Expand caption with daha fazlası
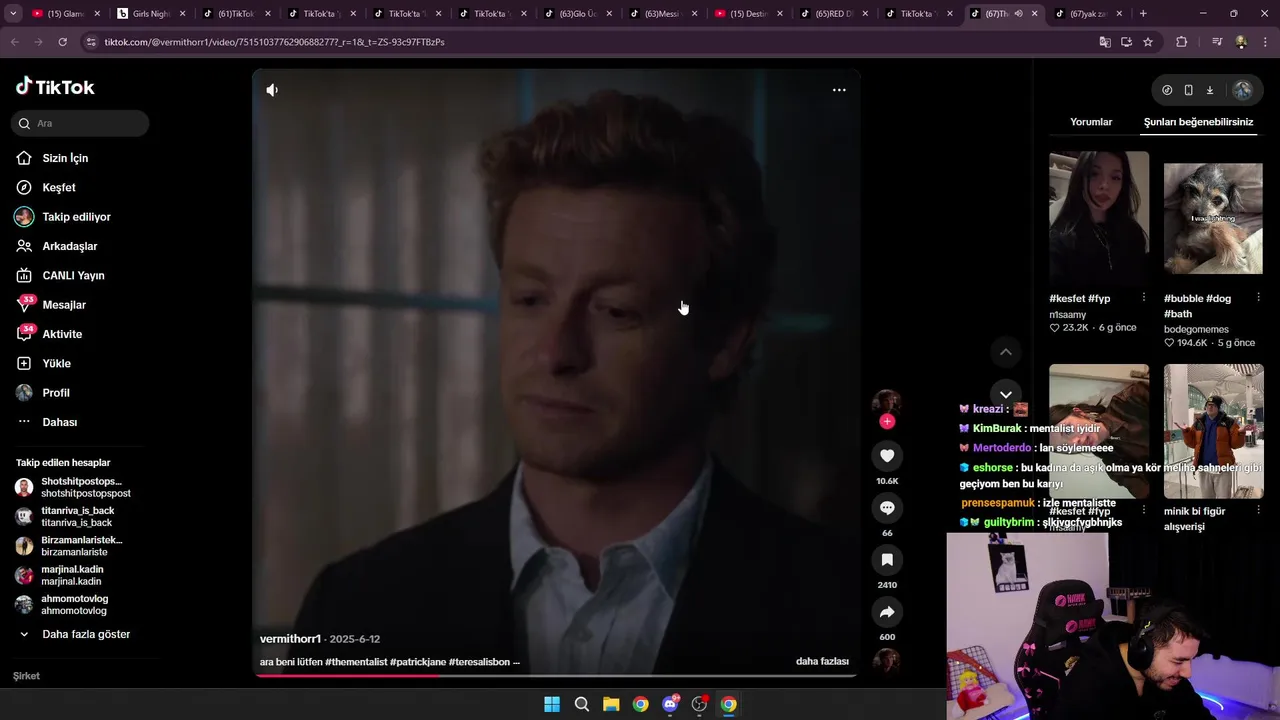 tap(822, 662)
